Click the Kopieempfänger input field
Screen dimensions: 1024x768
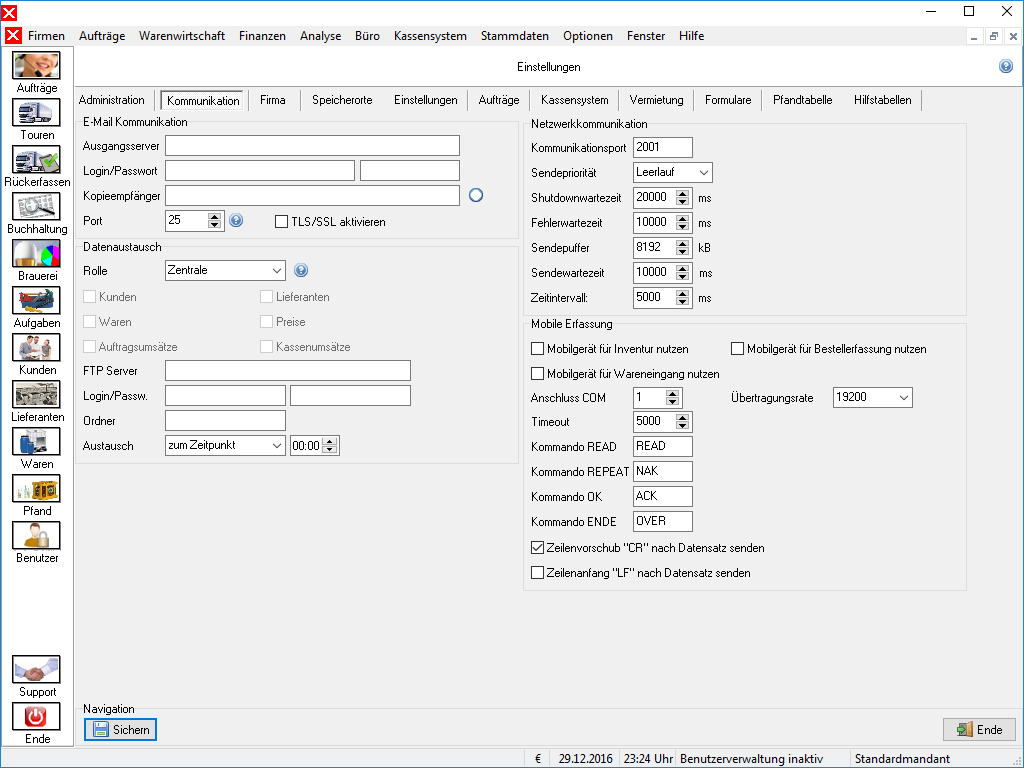point(312,195)
